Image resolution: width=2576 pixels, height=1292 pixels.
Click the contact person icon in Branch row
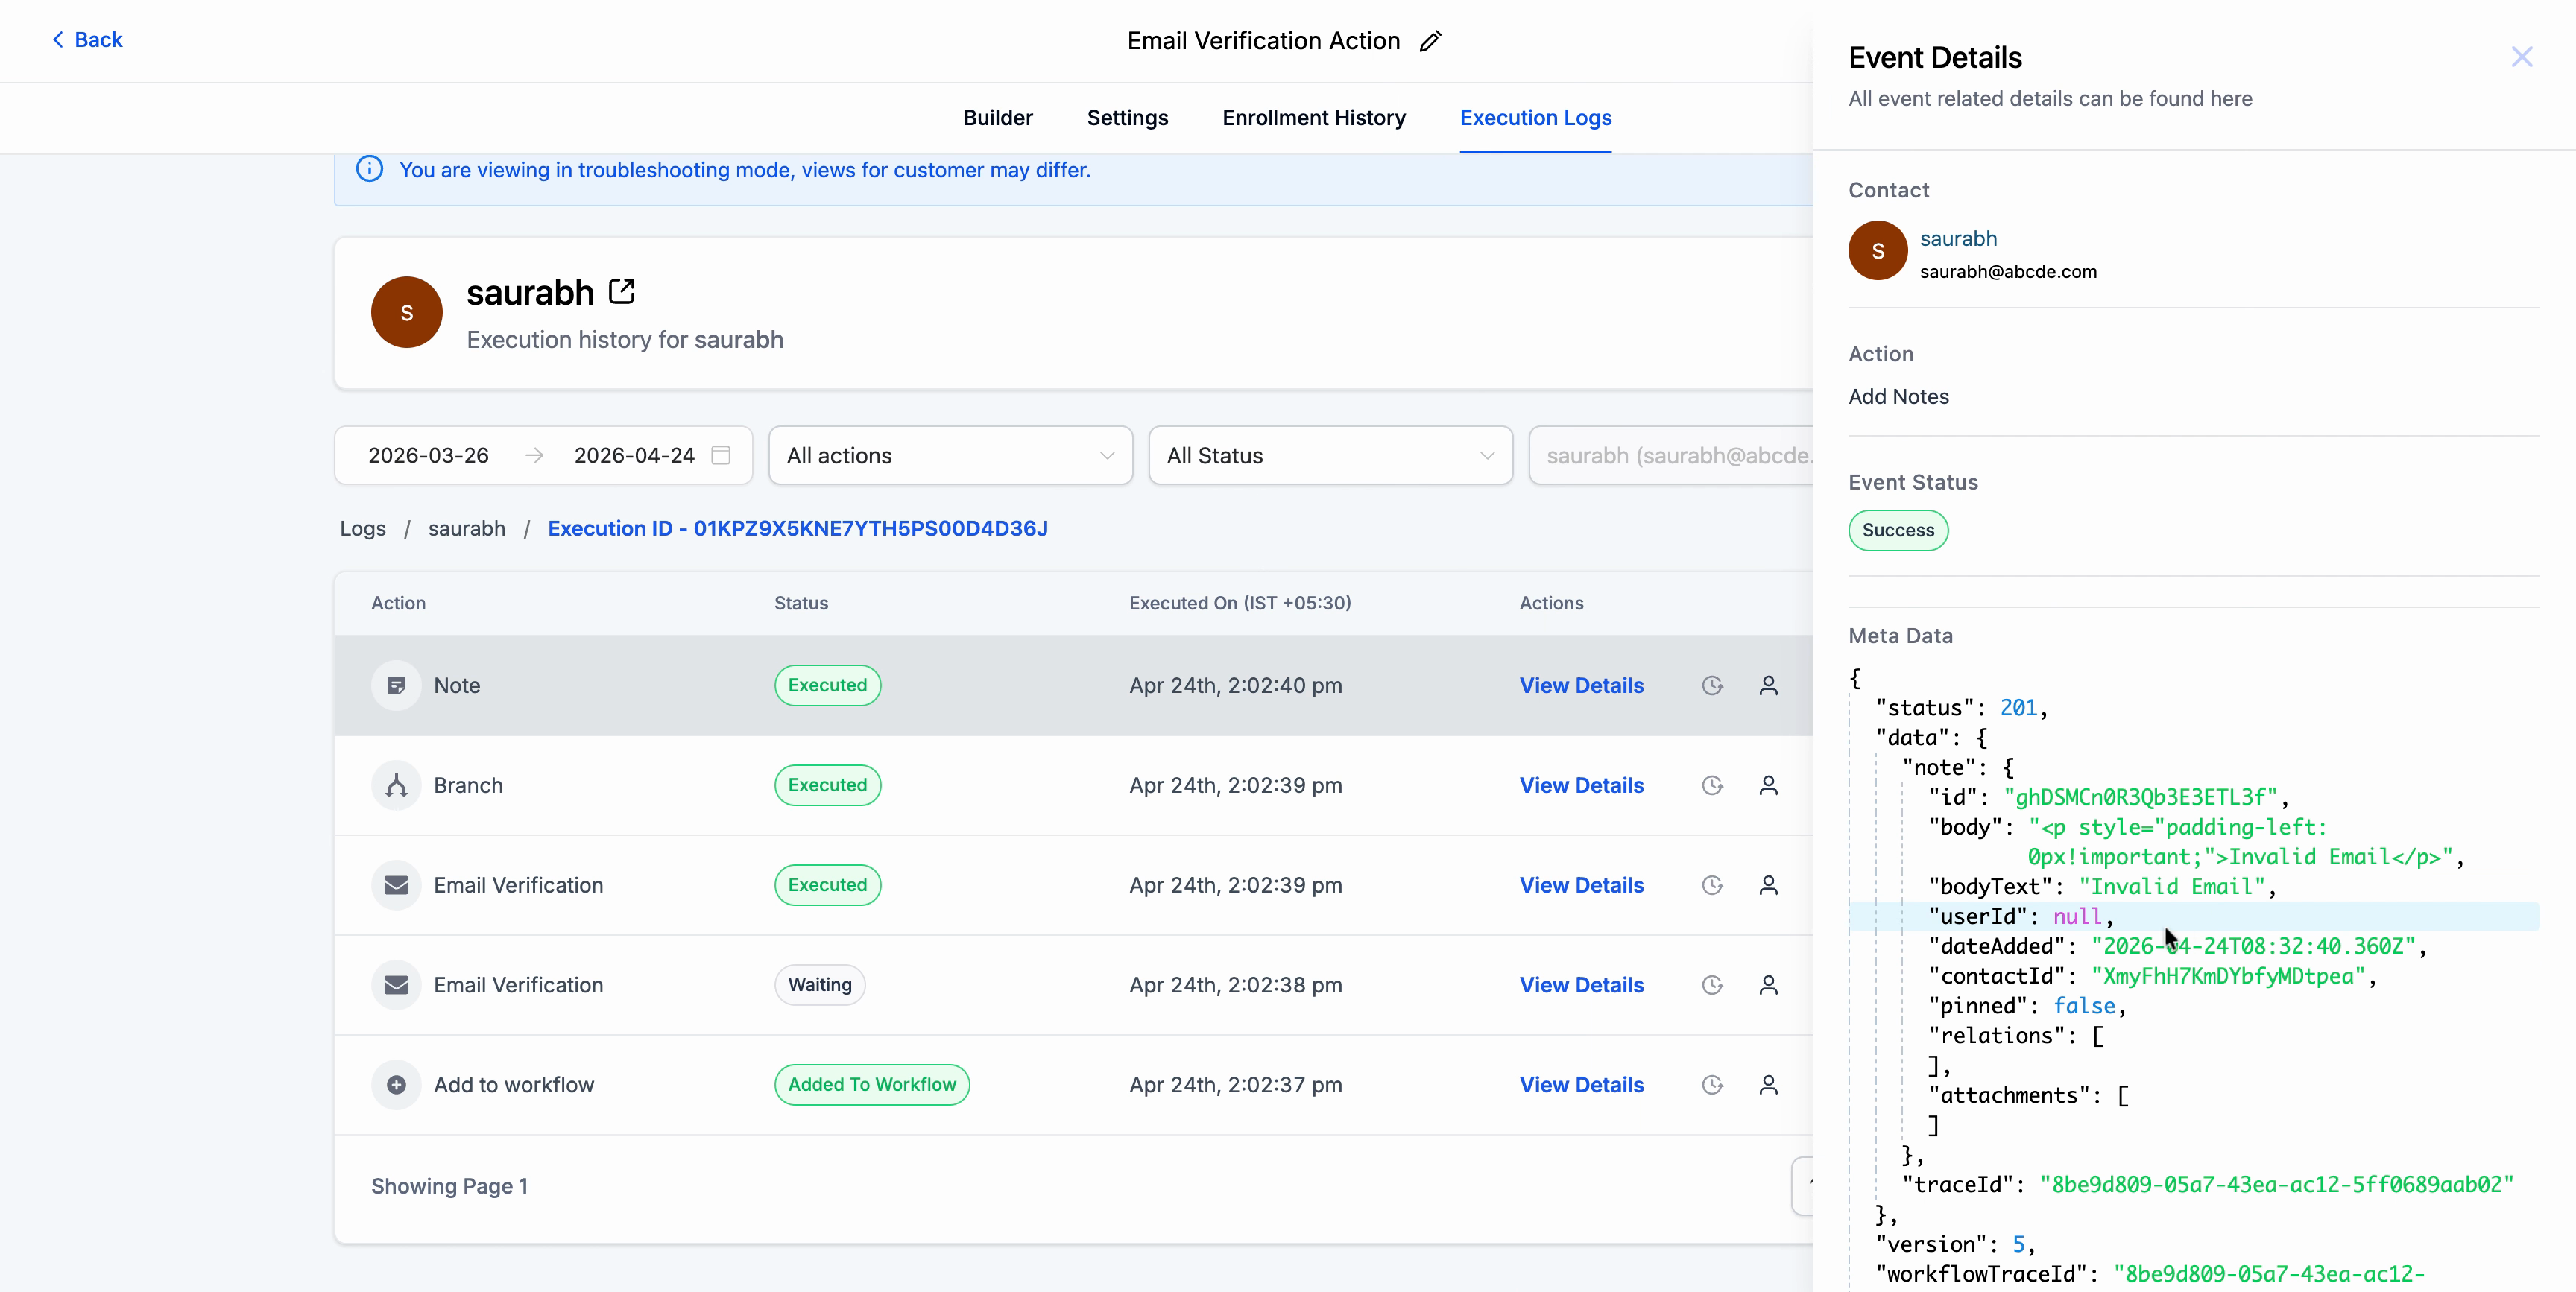(x=1768, y=785)
